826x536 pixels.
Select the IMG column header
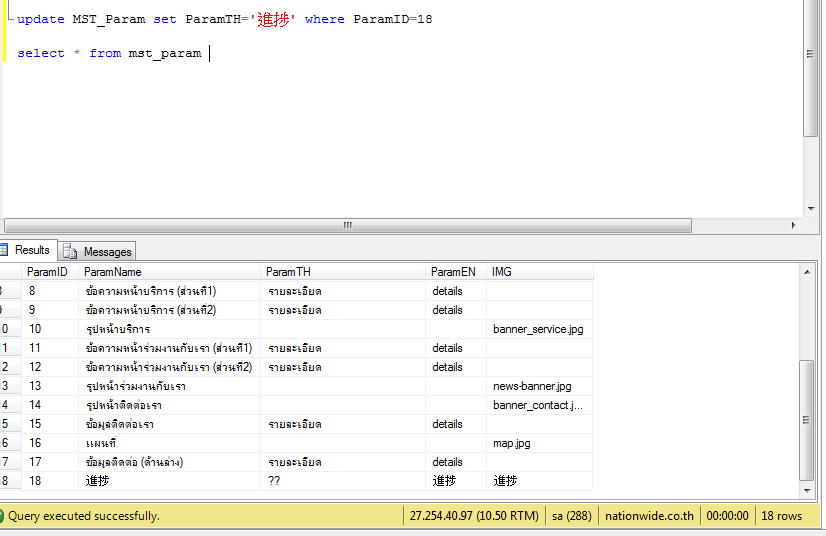tap(540, 272)
